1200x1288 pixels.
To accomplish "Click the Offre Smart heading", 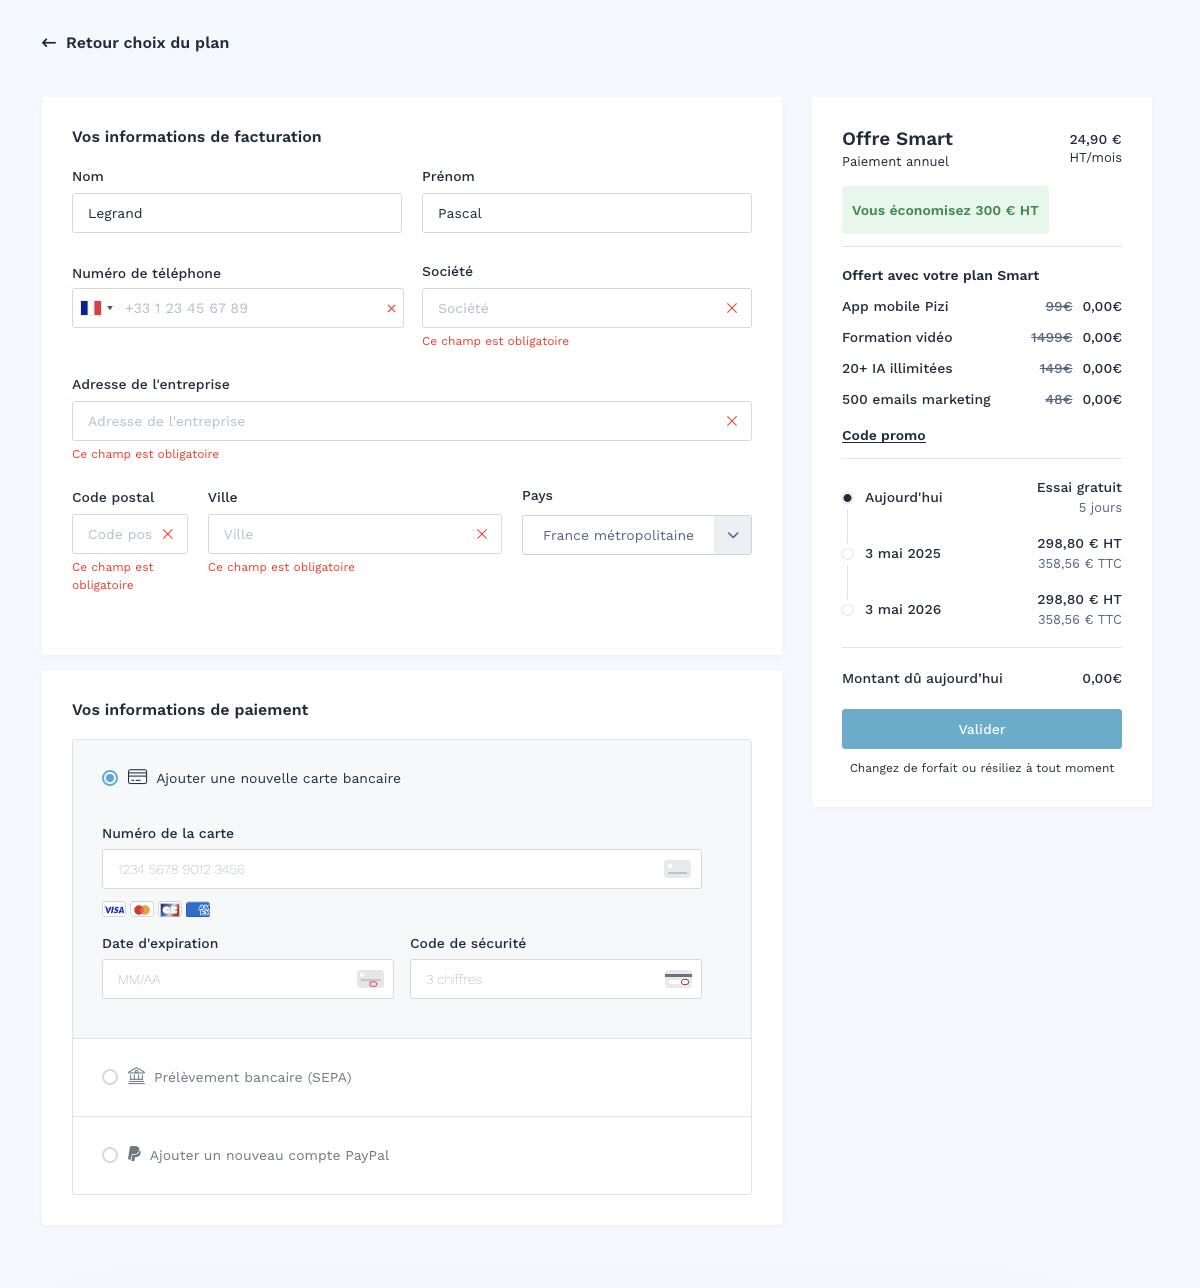I will [x=897, y=139].
